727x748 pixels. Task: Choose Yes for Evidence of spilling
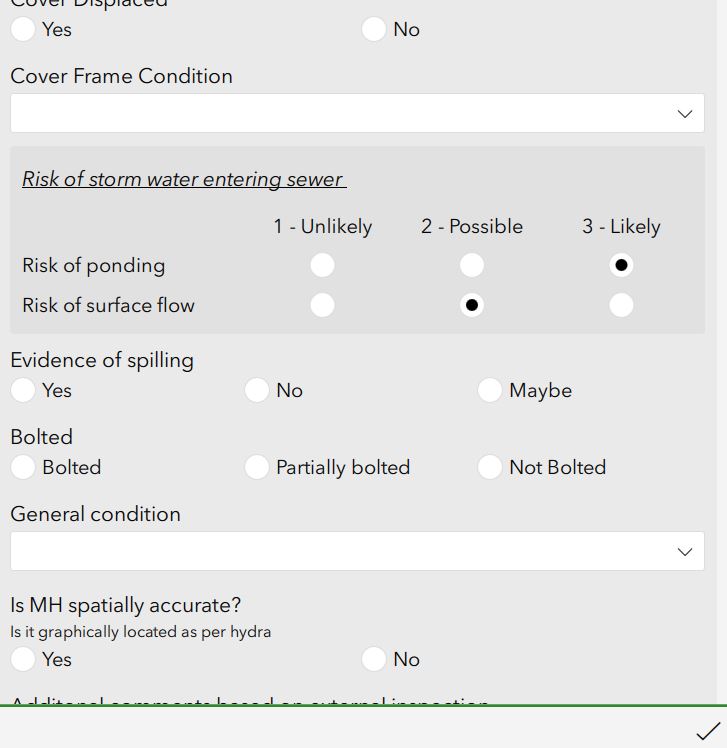[23, 390]
